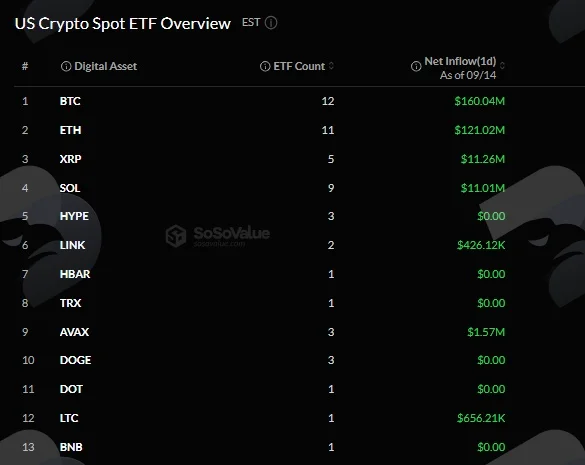Select the SOL asset entry
The height and width of the screenshot is (465, 585).
tap(70, 188)
